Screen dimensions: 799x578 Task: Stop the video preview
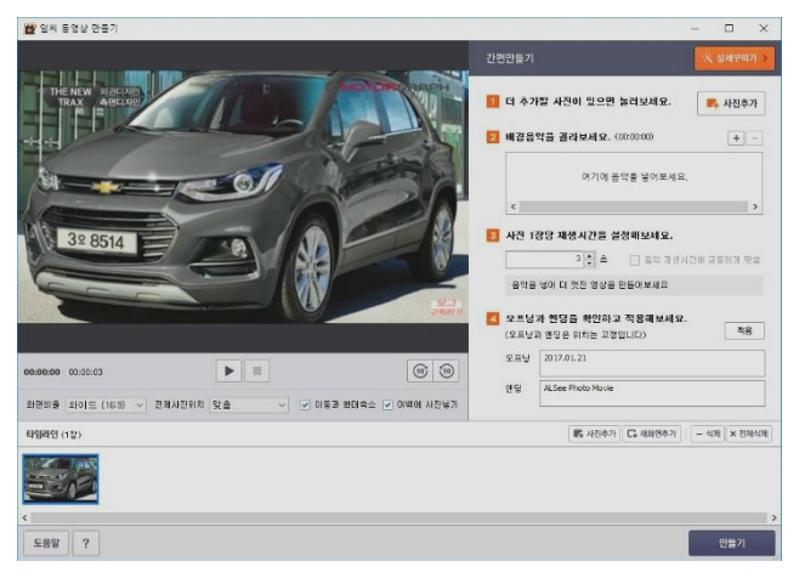tap(257, 371)
